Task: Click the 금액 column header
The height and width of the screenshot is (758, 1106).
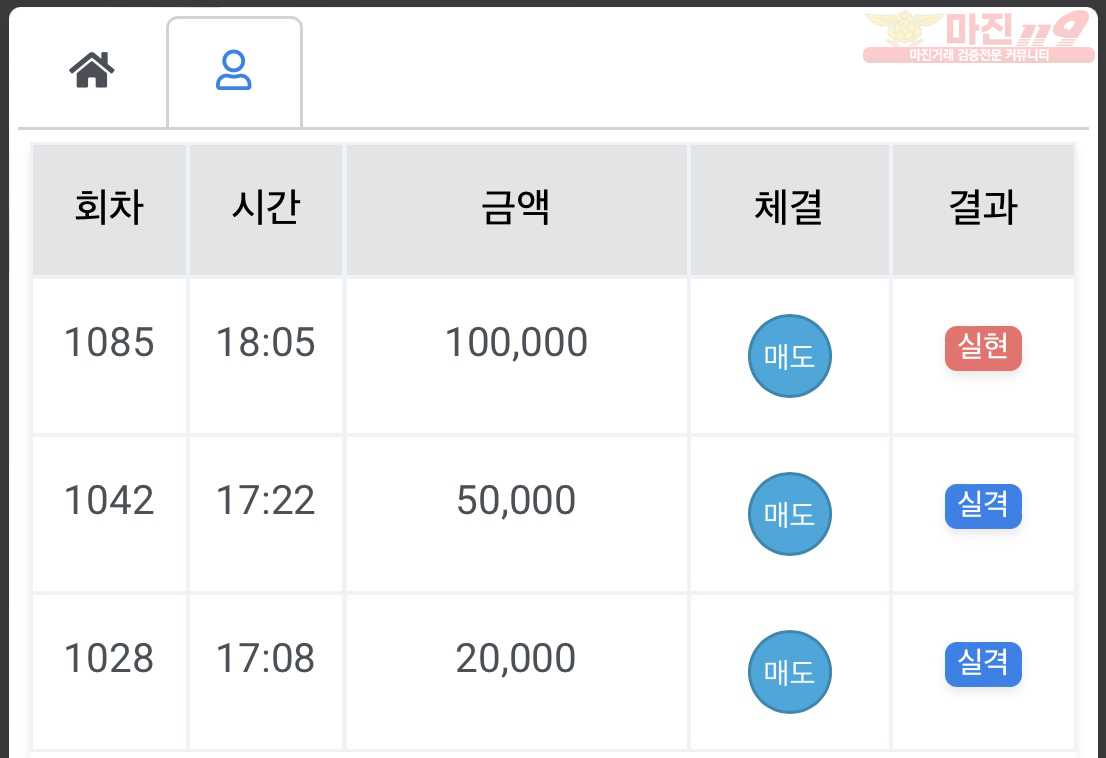Action: [516, 209]
